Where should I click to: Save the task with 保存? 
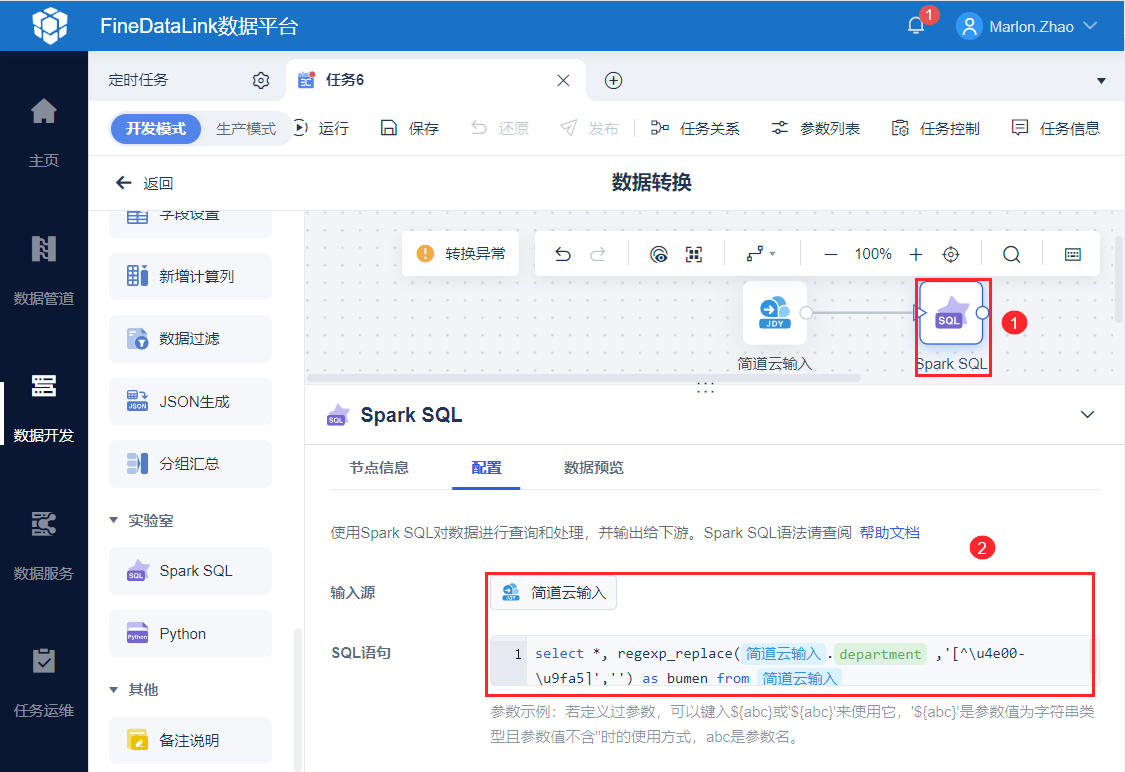tap(410, 128)
